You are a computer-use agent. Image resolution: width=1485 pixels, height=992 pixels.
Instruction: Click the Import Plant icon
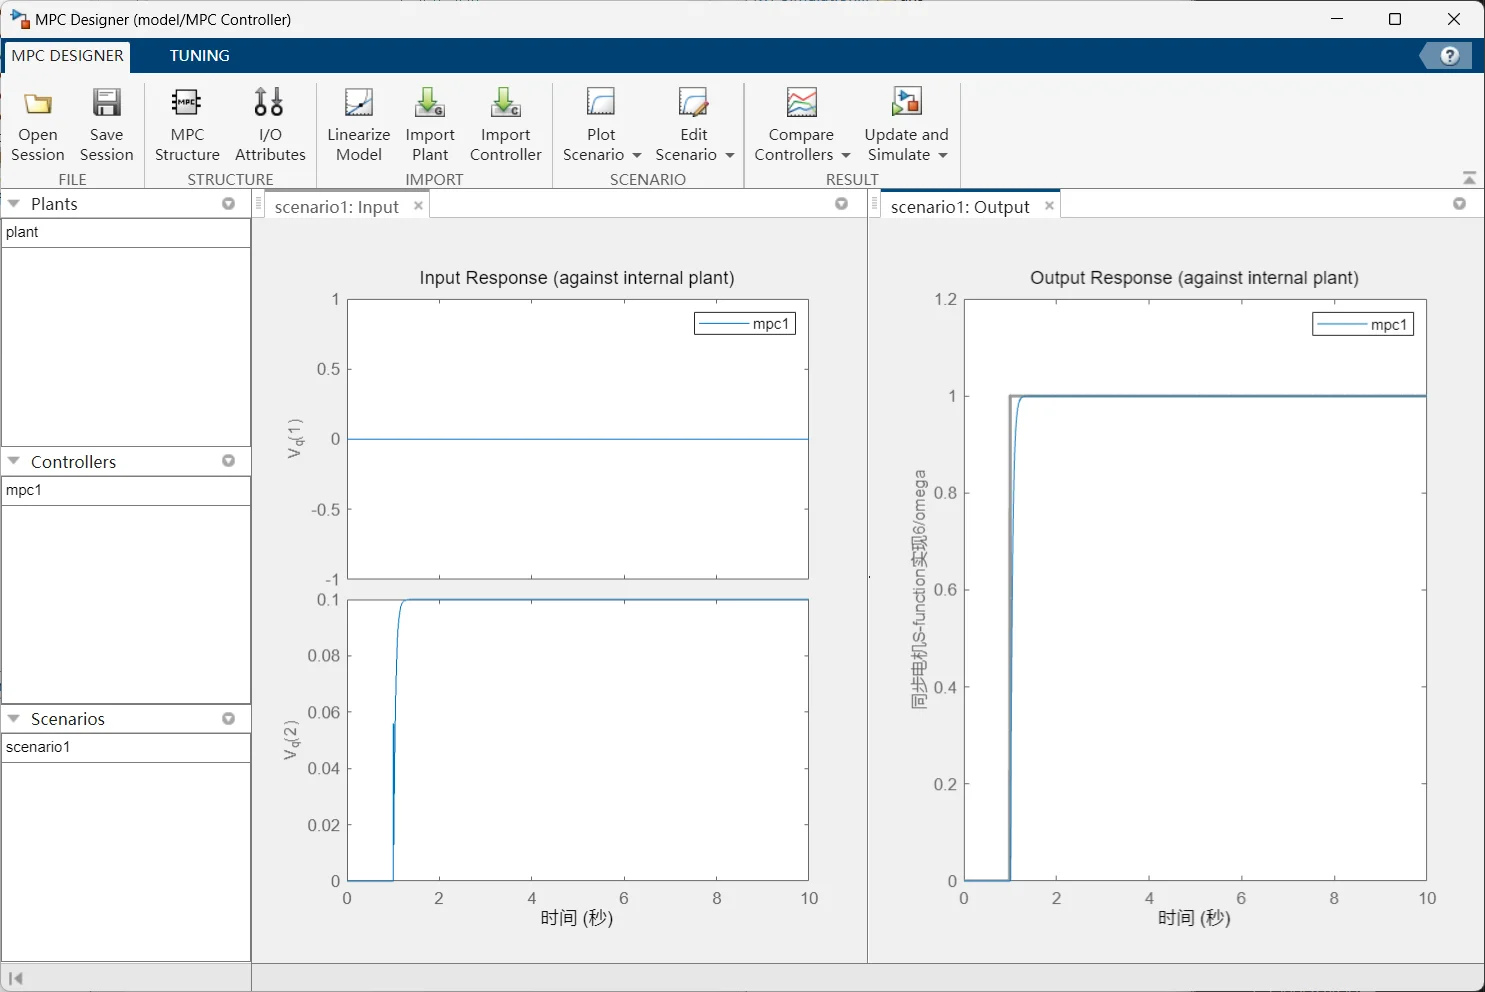point(429,104)
